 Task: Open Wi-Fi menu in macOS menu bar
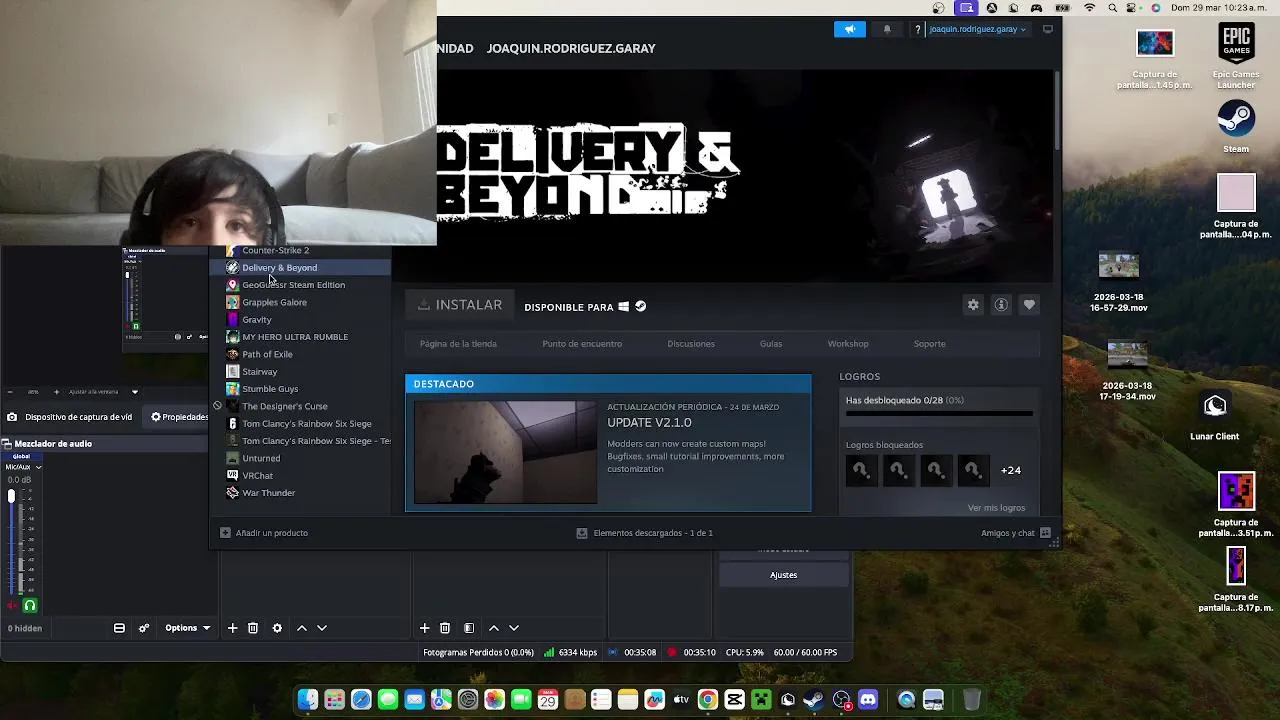(x=1090, y=8)
